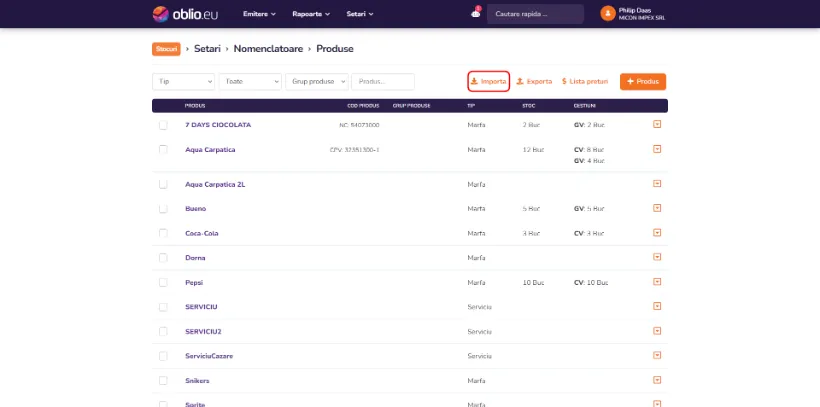Viewport: 820px width, 407px height.
Task: Check the Aqua Carpatica 2L row
Action: (x=163, y=184)
